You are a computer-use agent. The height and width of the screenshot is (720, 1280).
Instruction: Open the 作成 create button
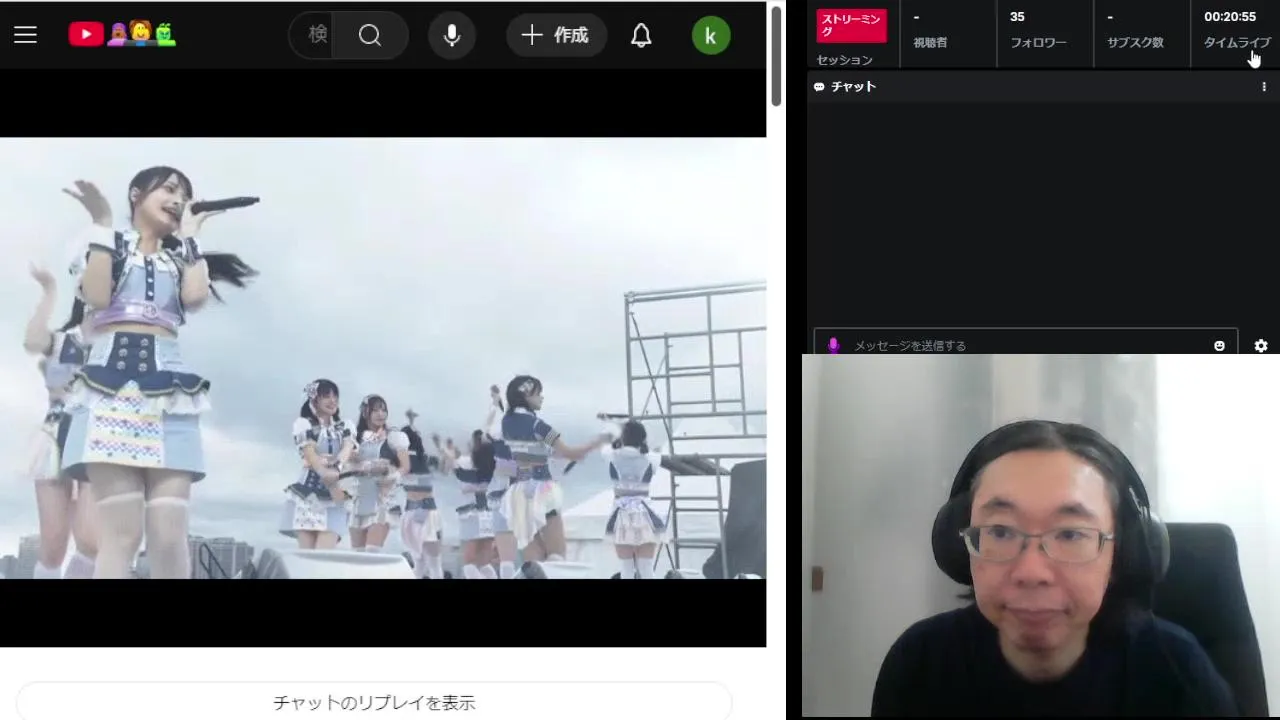pyautogui.click(x=556, y=35)
